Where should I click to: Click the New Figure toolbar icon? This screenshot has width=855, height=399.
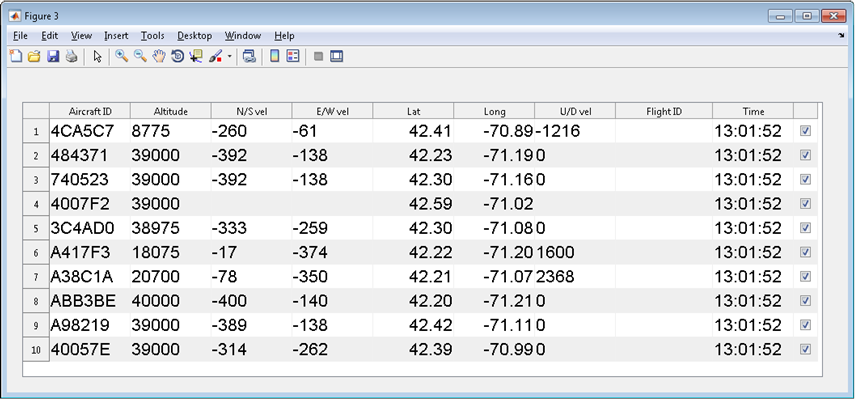(16, 56)
